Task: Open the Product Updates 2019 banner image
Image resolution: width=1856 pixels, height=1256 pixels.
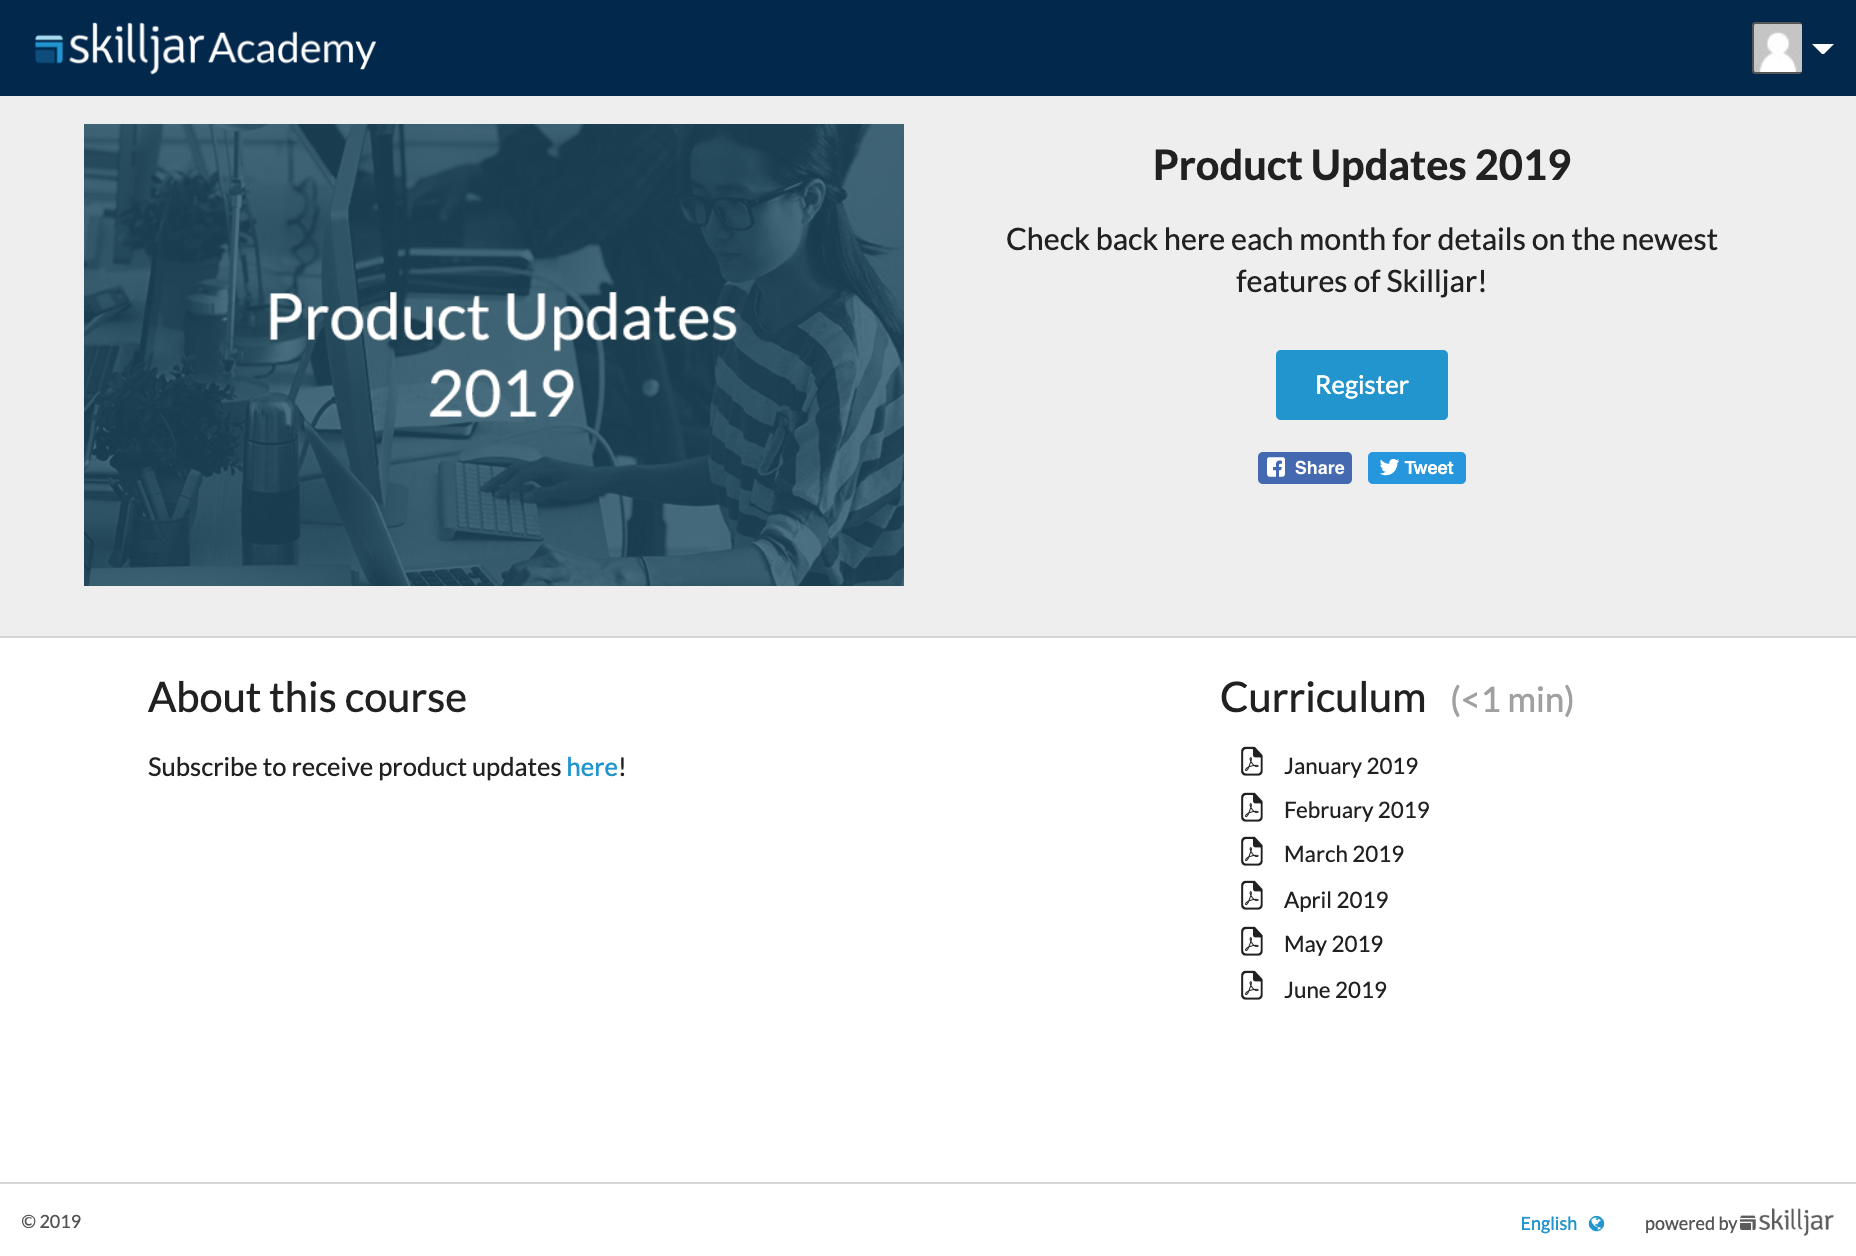Action: coord(494,355)
